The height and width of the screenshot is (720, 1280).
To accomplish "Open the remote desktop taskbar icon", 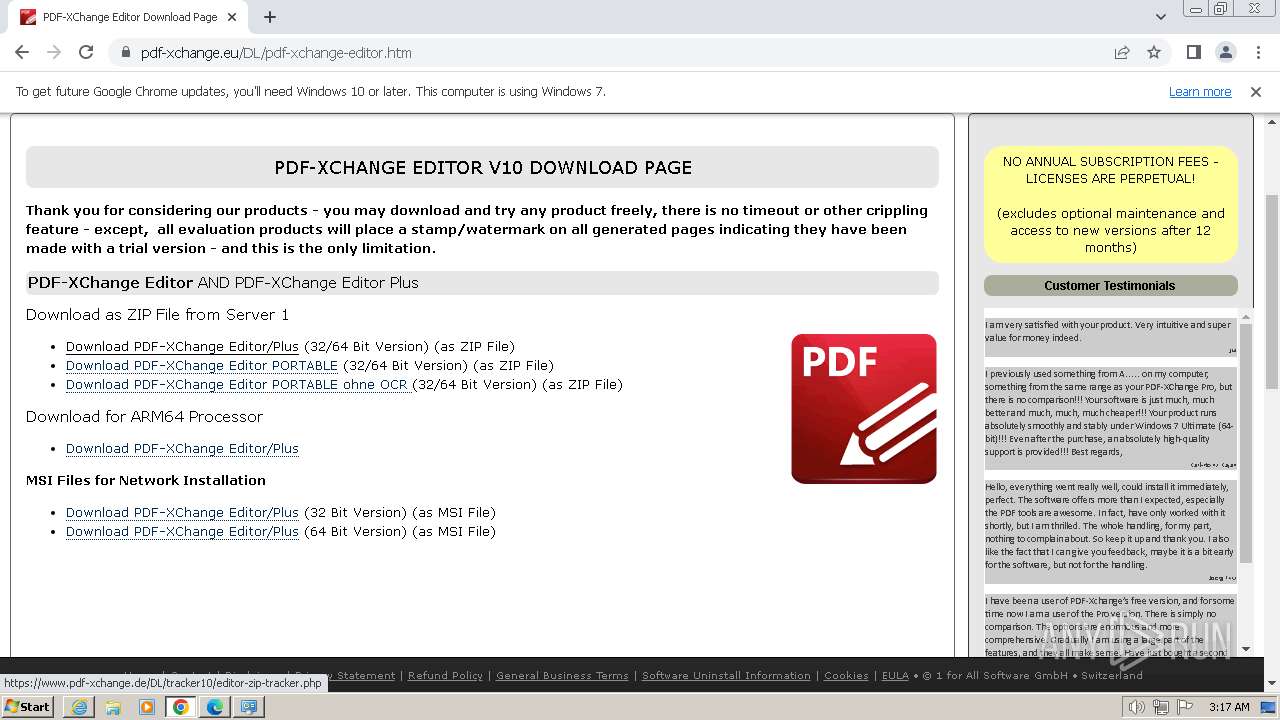I will pos(249,706).
